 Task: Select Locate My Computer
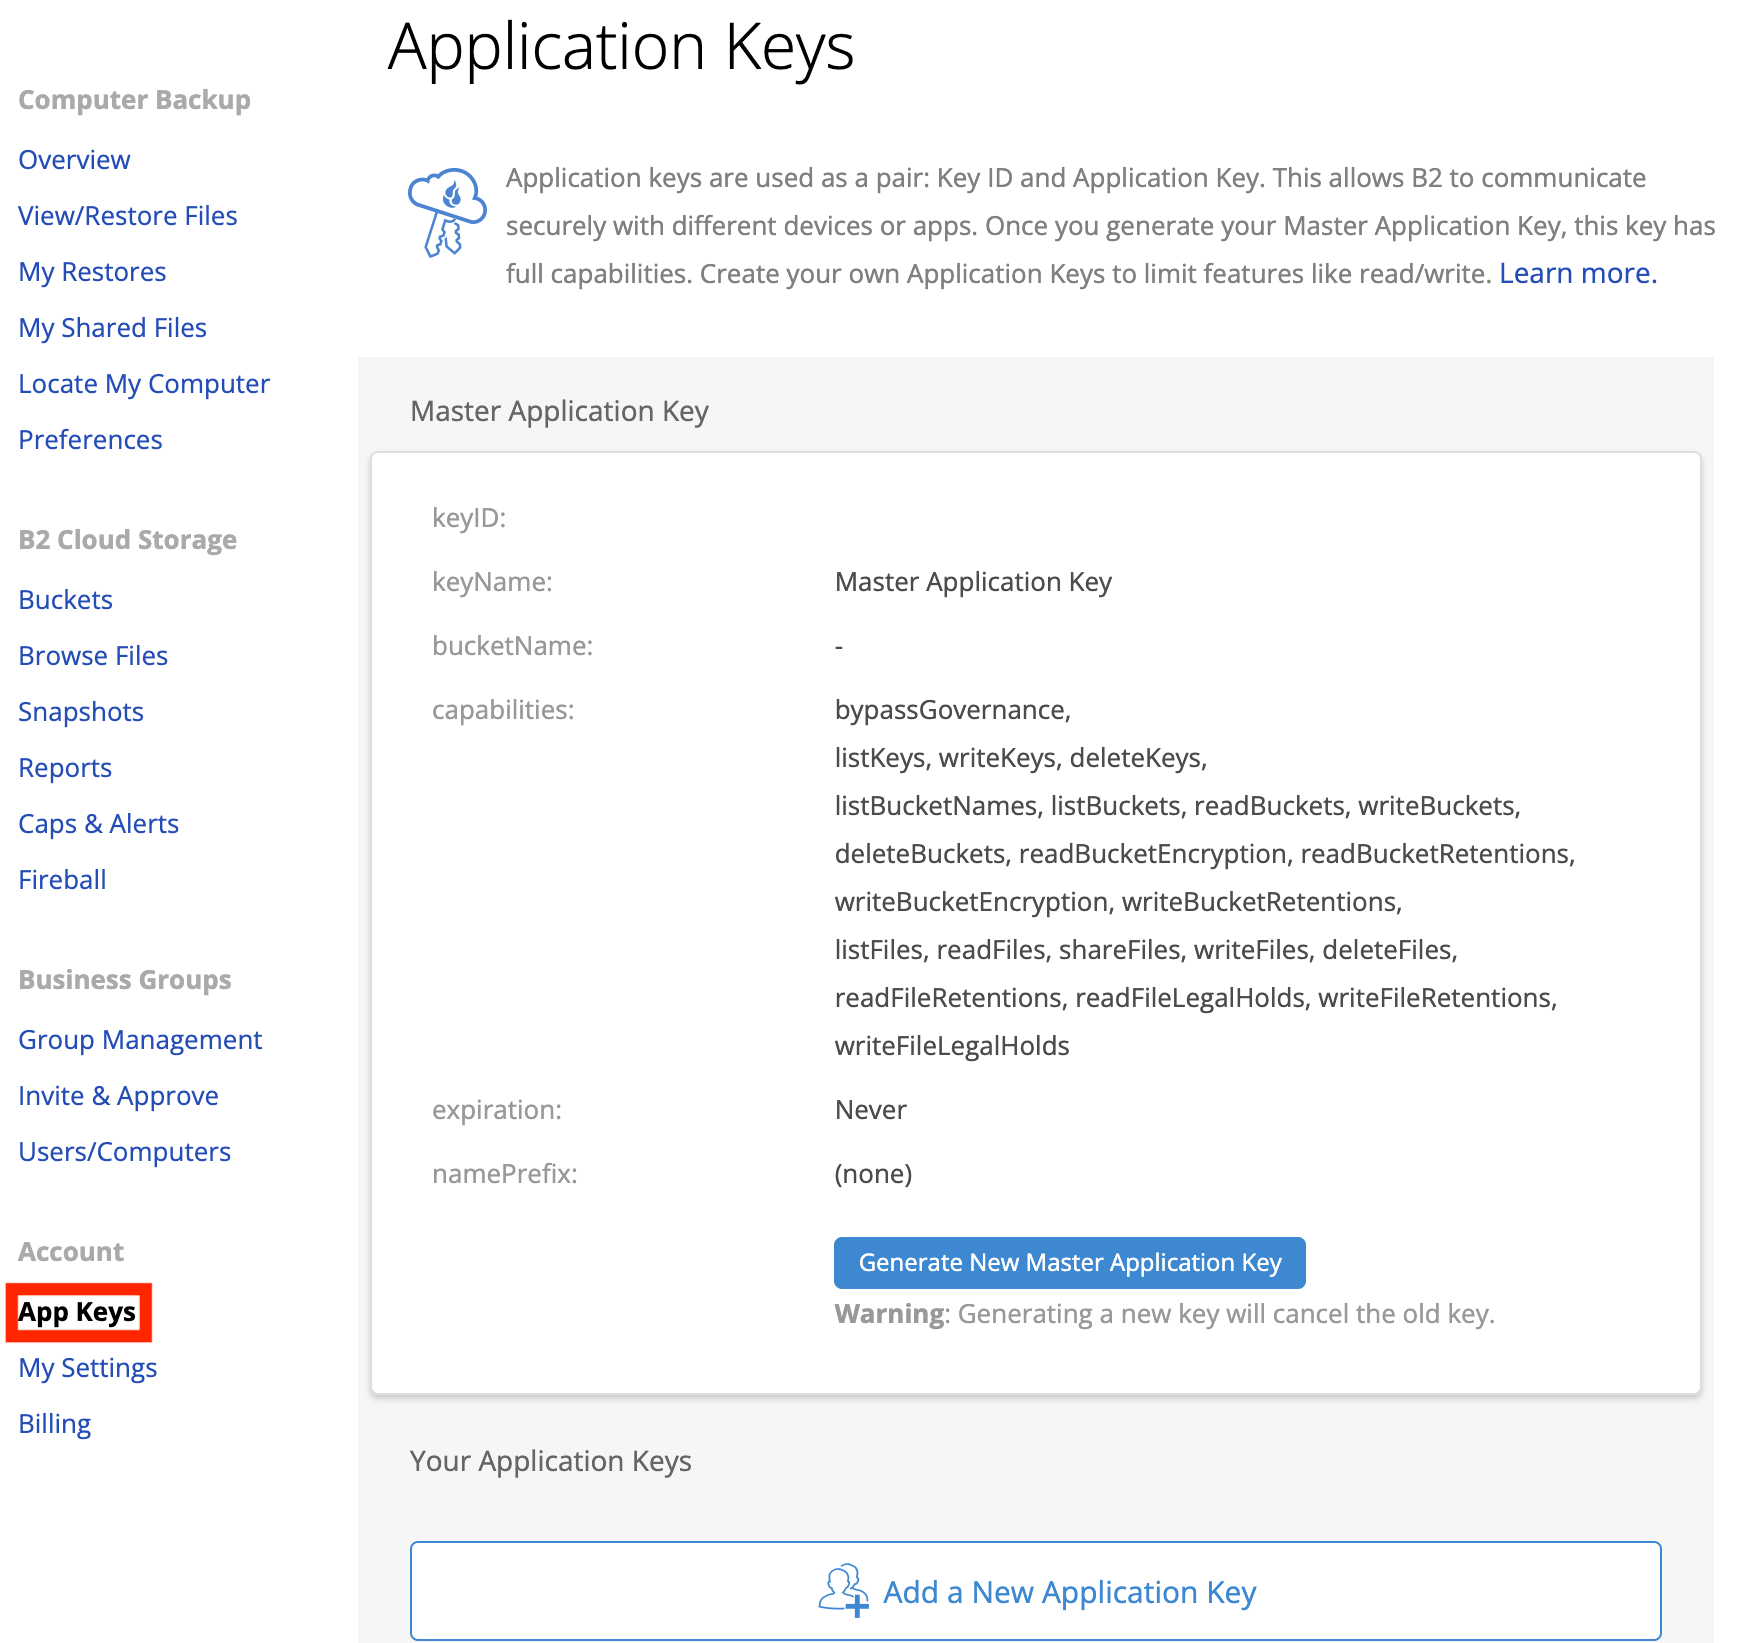click(x=144, y=384)
